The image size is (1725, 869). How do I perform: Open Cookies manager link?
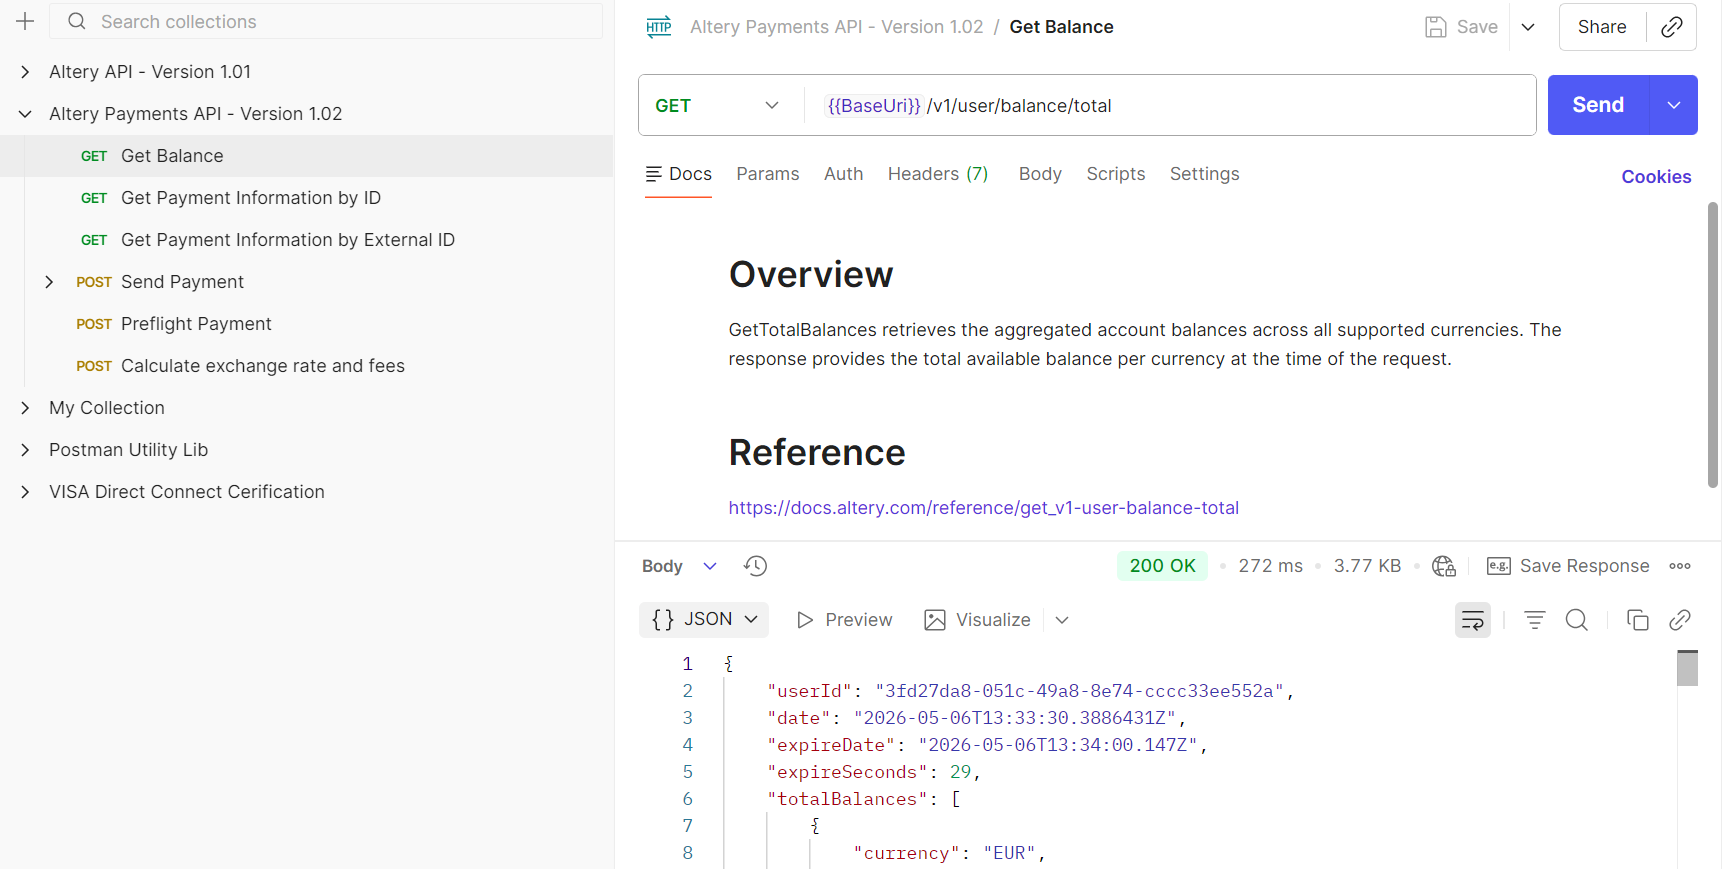[1656, 177]
